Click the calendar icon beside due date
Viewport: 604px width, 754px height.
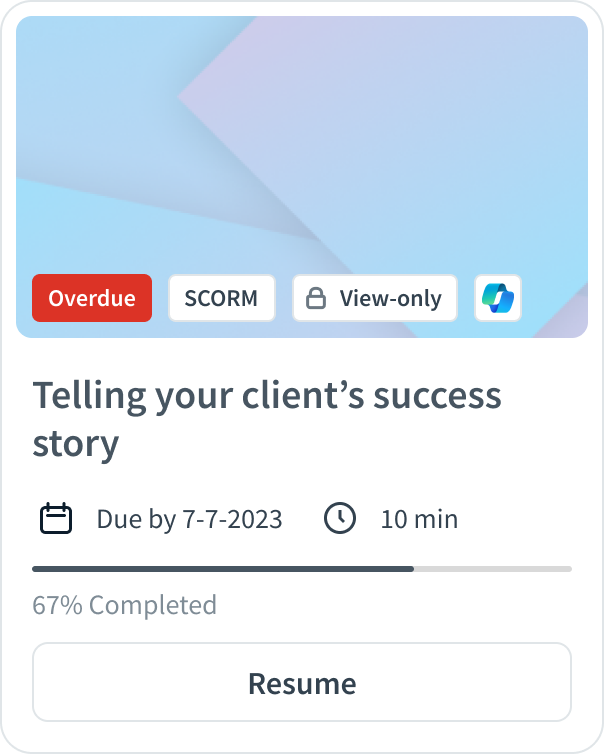[x=56, y=519]
